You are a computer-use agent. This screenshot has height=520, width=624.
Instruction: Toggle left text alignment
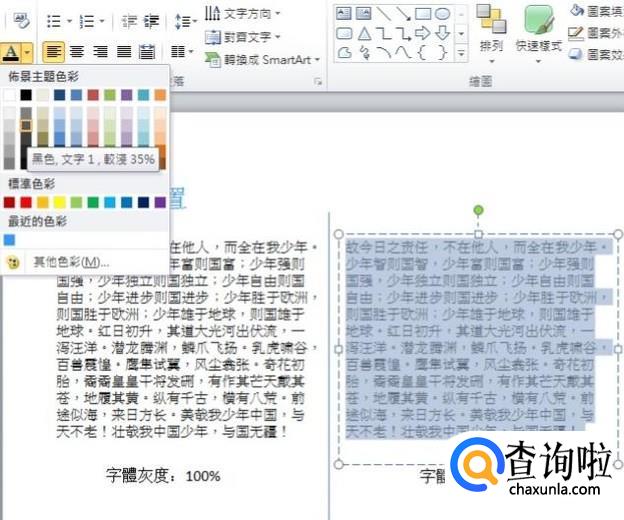click(54, 52)
